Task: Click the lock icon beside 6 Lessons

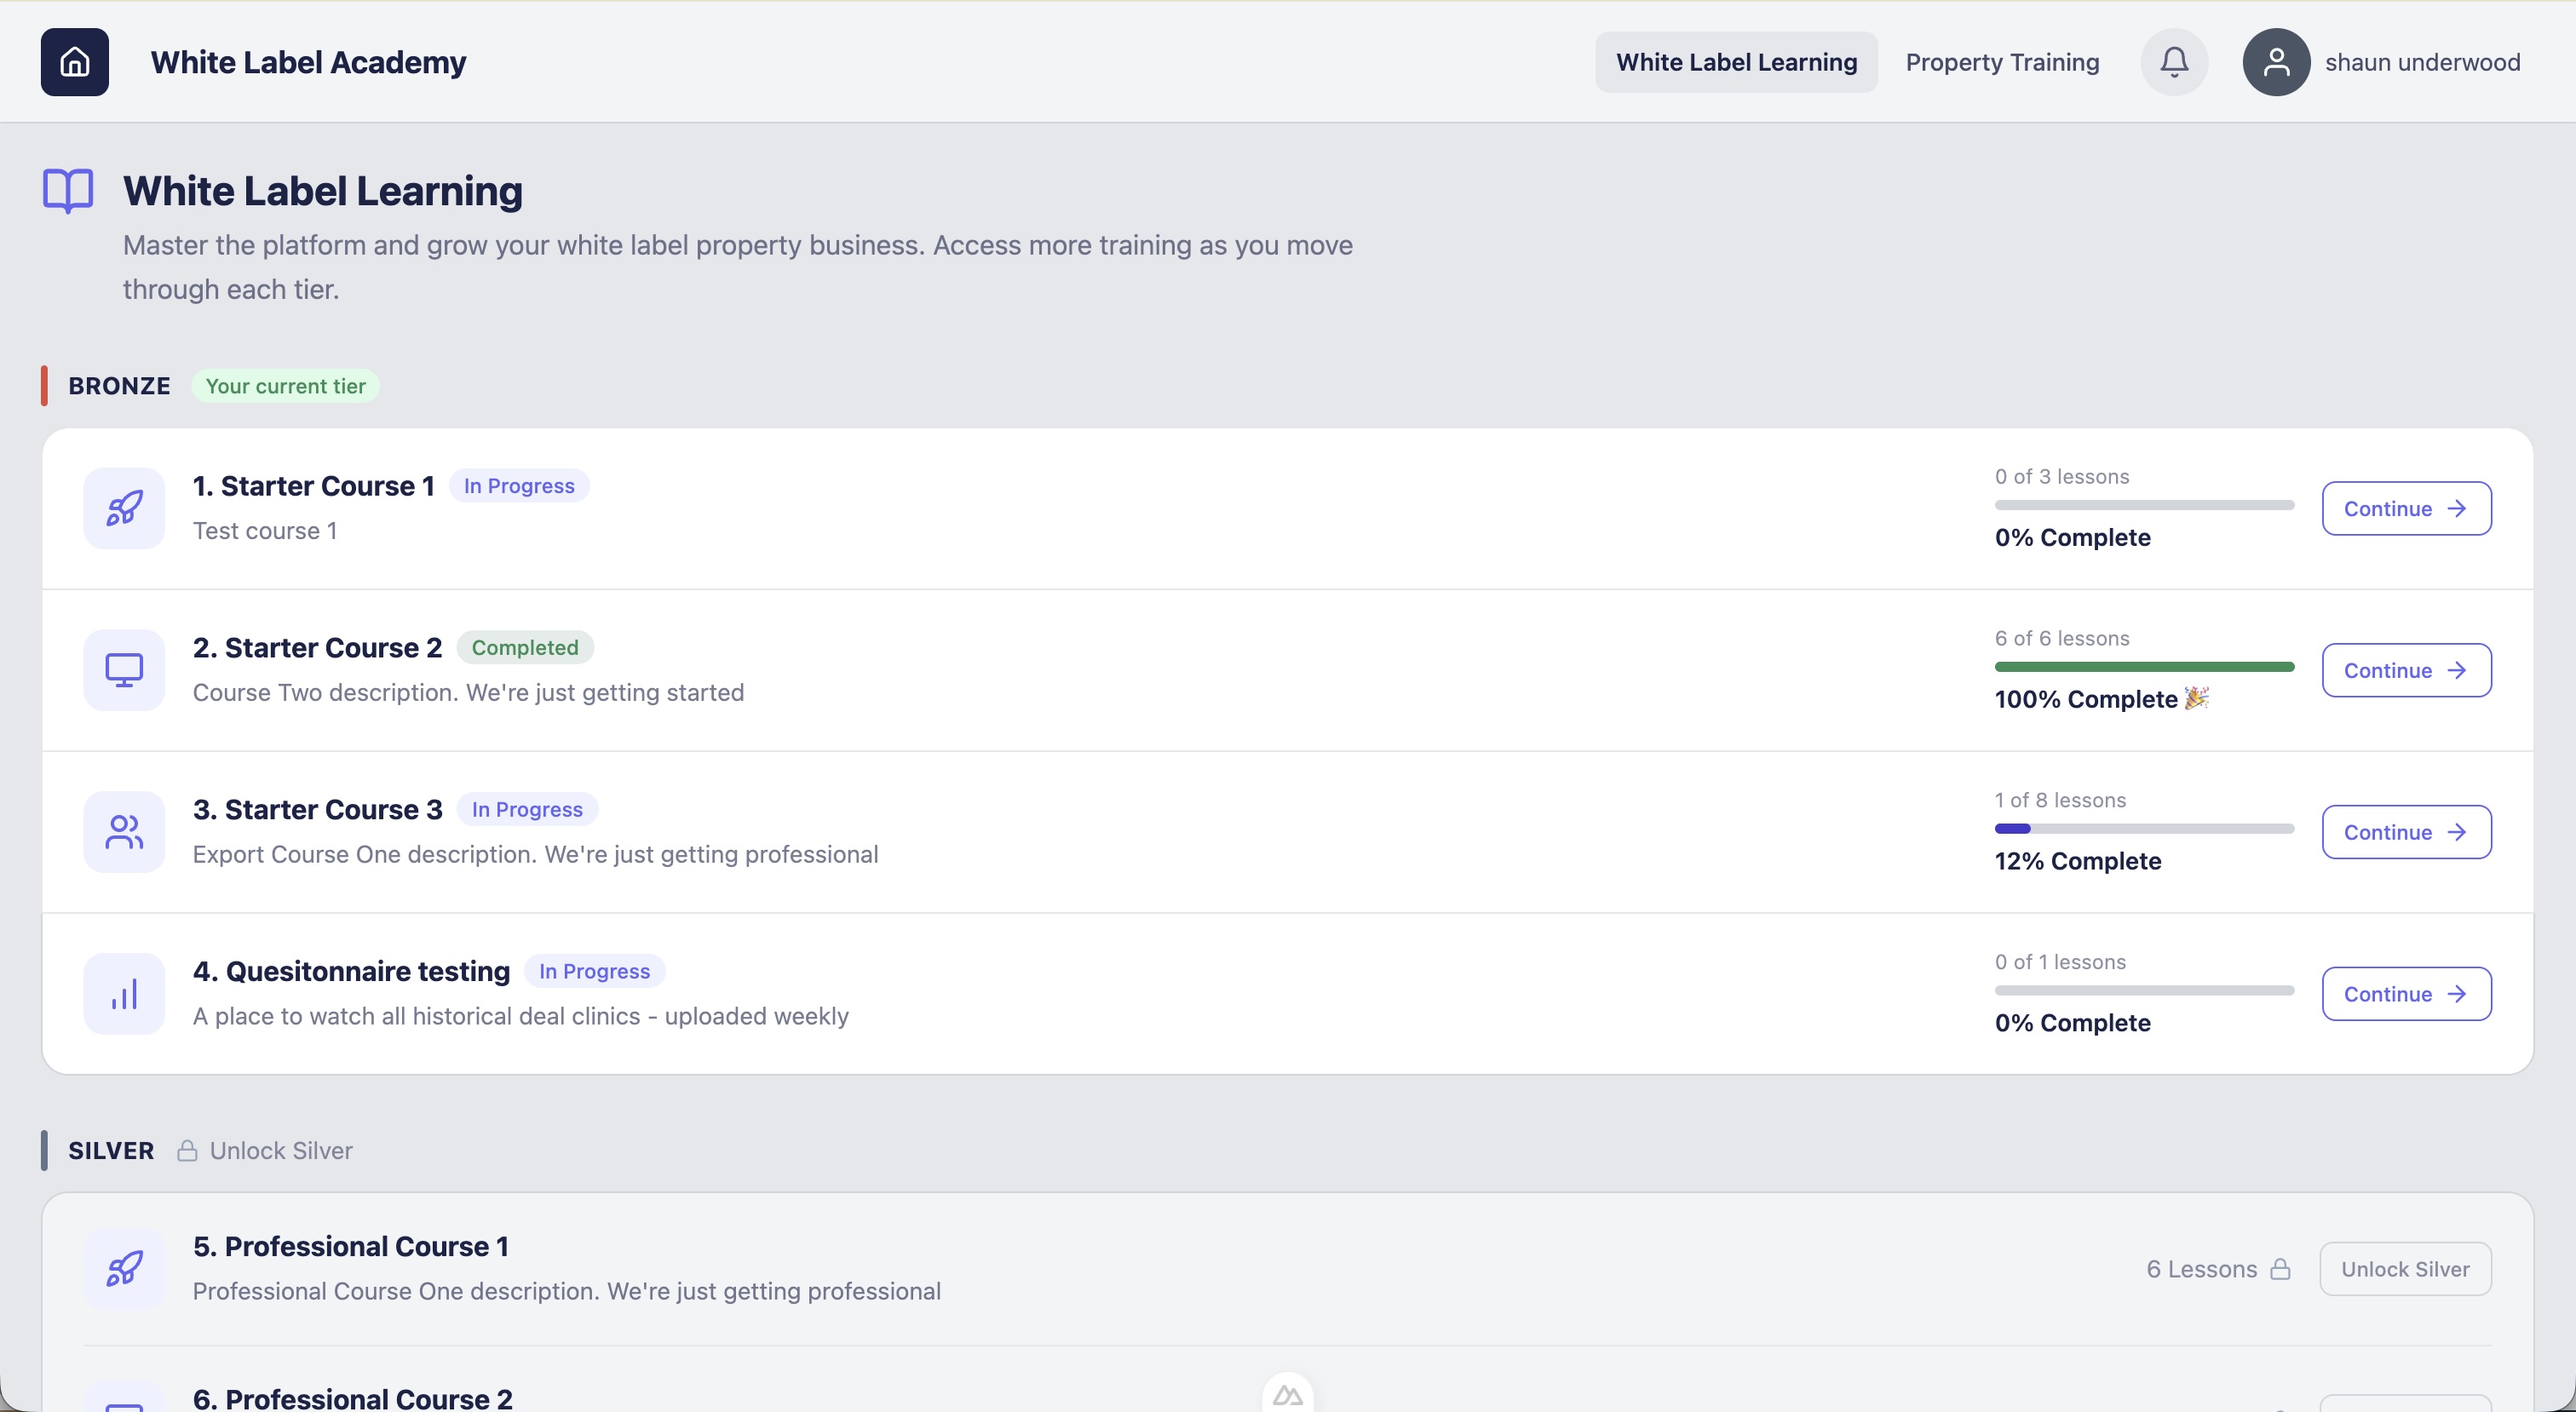Action: [2280, 1269]
